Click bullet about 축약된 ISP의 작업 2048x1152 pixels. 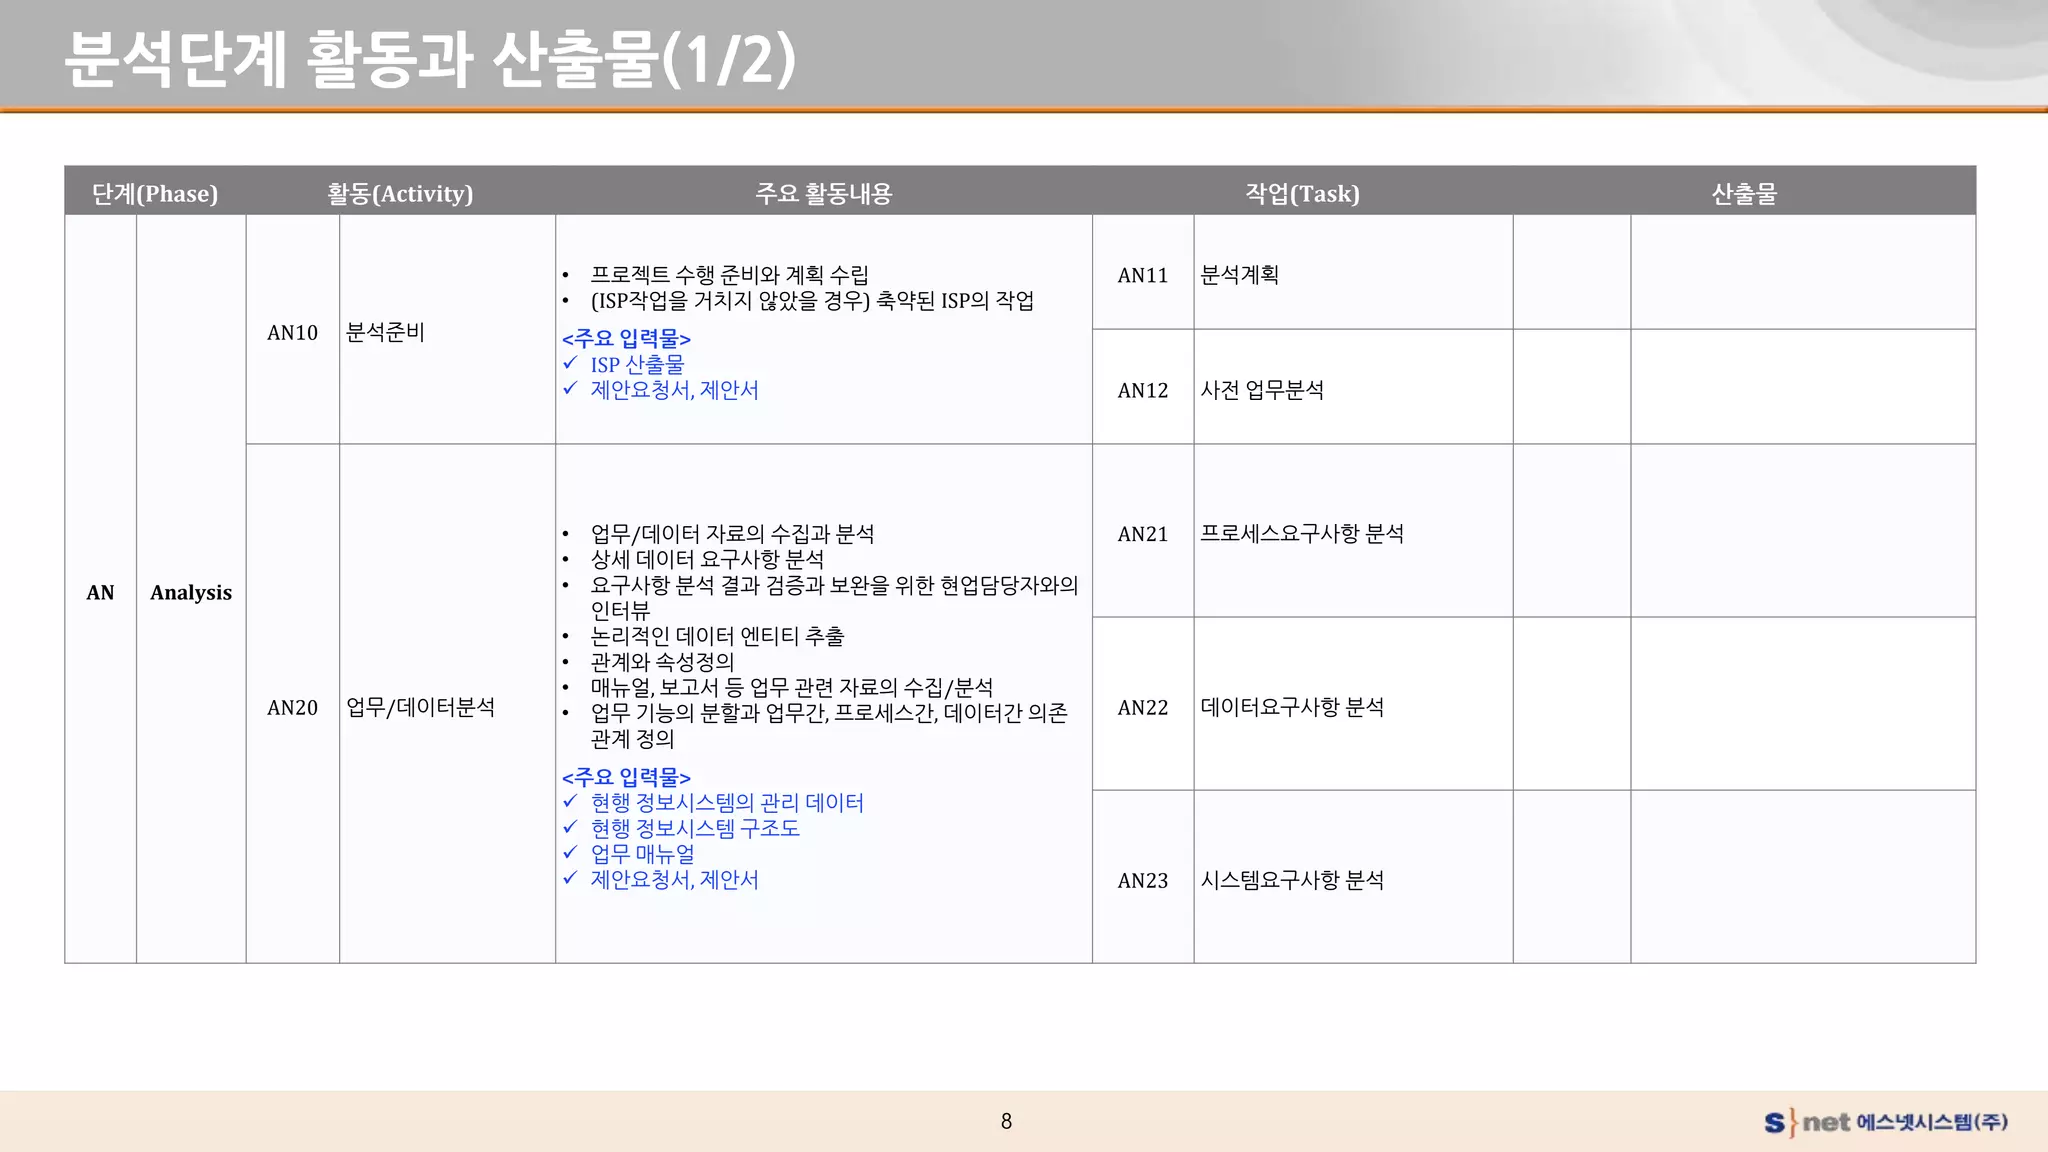[812, 300]
